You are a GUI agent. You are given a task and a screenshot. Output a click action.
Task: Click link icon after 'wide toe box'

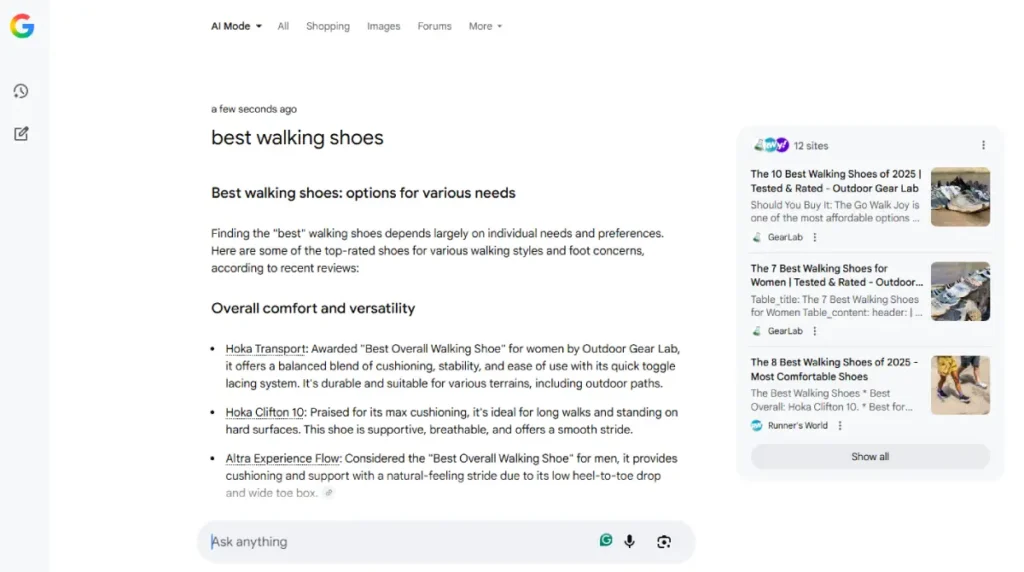(x=328, y=493)
